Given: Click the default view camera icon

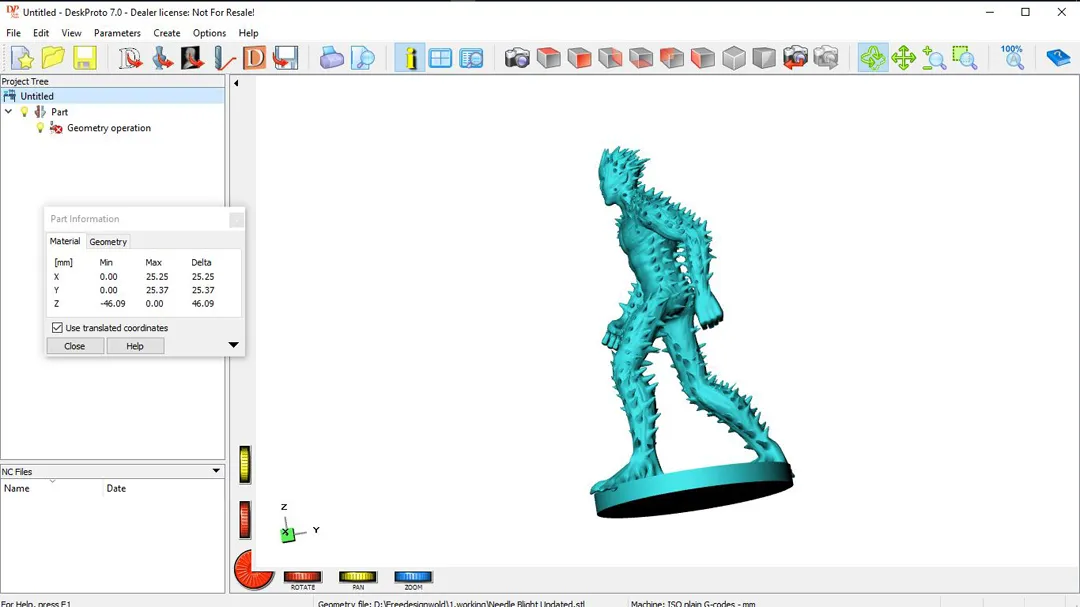Looking at the screenshot, I should point(517,59).
